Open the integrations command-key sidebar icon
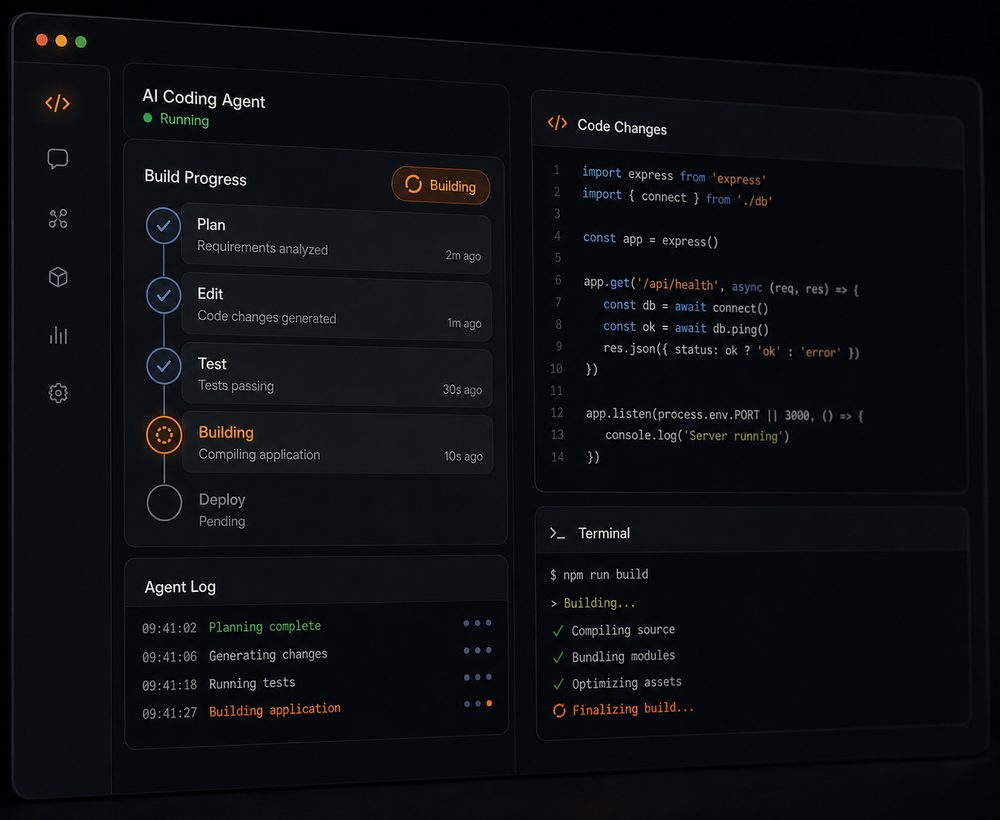 [58, 219]
